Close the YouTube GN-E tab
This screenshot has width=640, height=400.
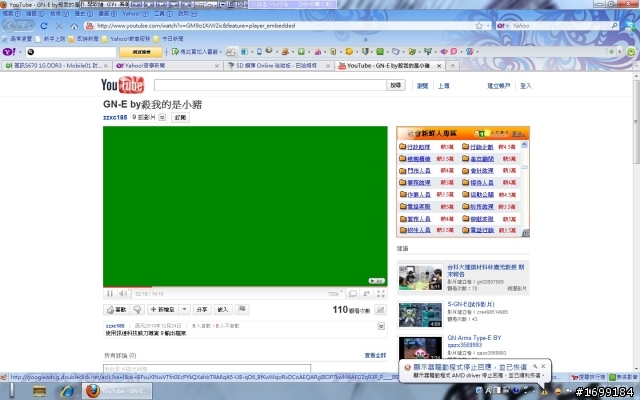point(439,66)
